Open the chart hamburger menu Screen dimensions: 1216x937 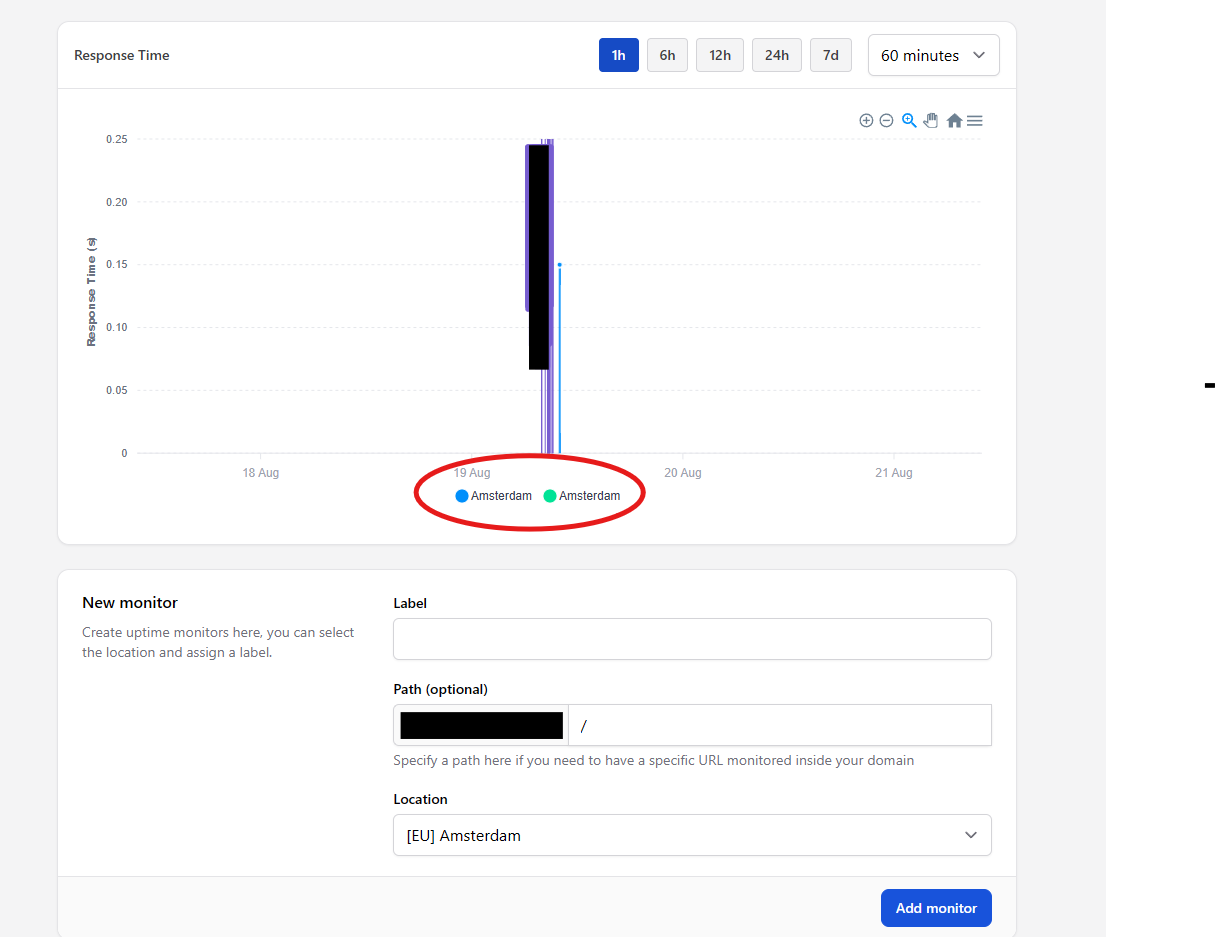(975, 120)
